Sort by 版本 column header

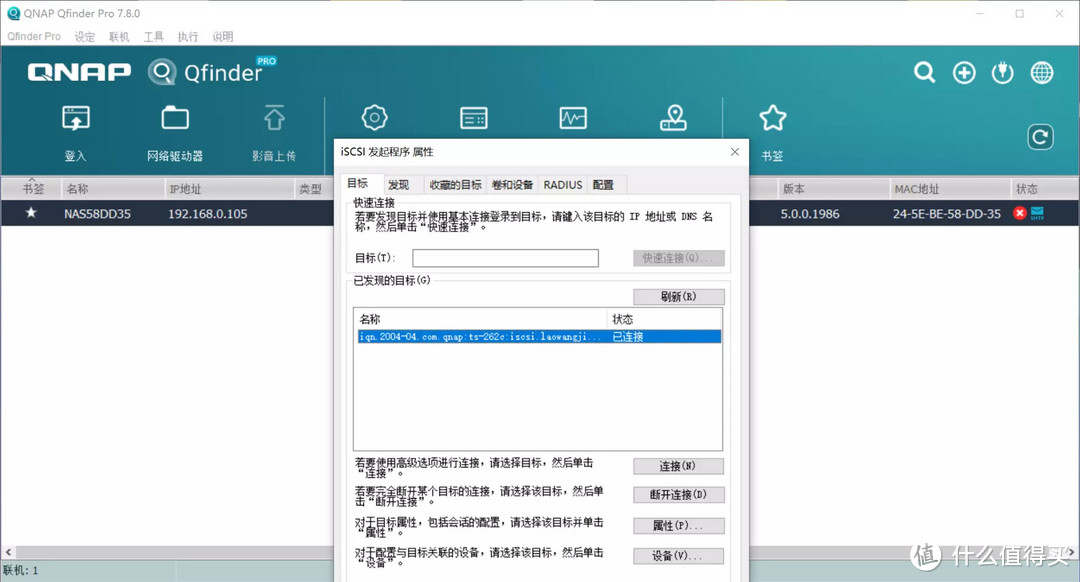point(833,189)
